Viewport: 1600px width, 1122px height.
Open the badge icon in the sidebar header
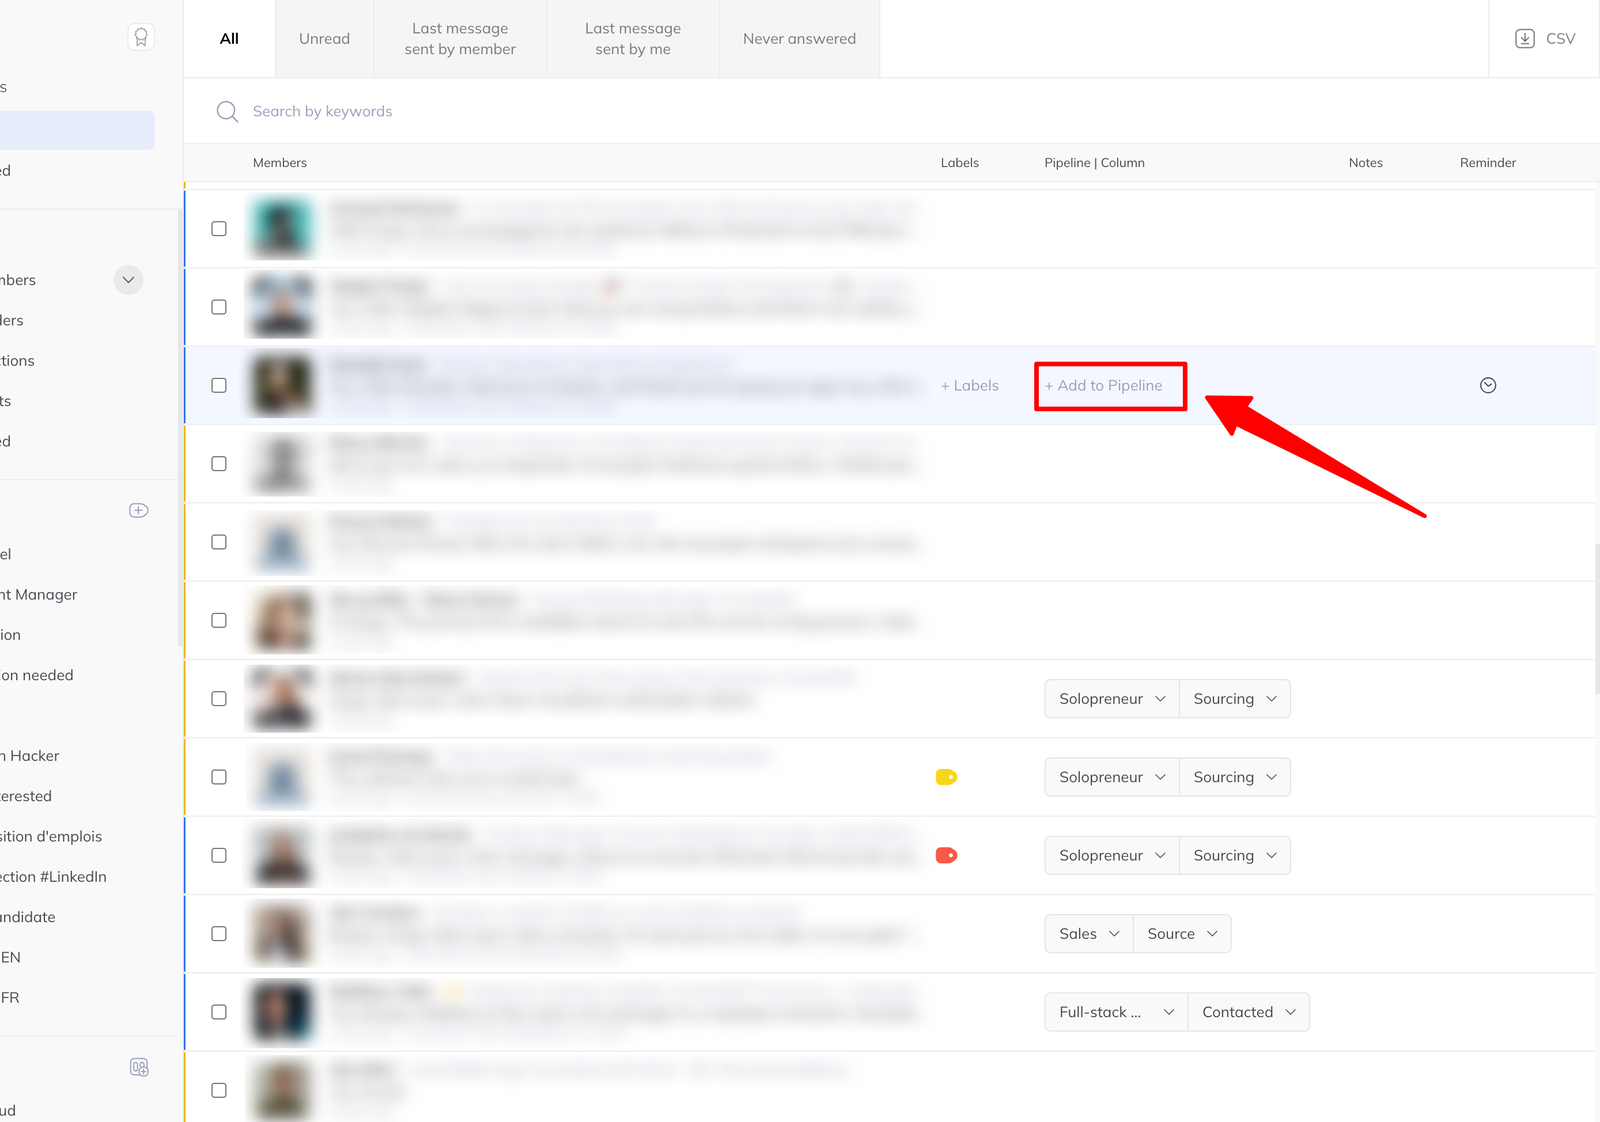(x=141, y=37)
